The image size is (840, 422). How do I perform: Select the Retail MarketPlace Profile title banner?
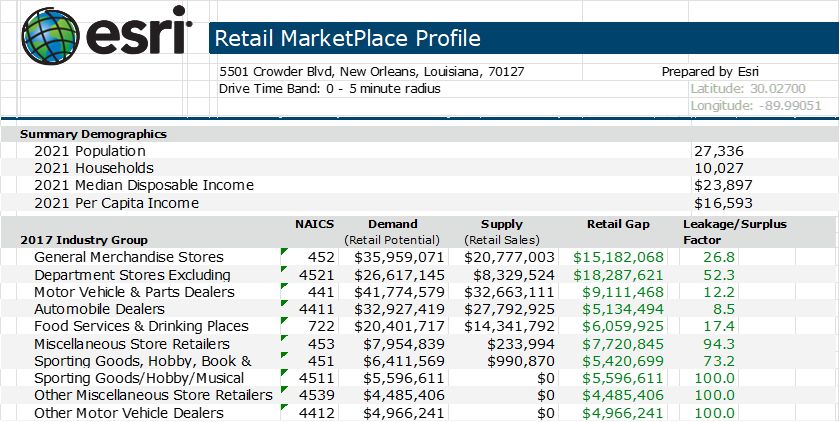(x=523, y=38)
